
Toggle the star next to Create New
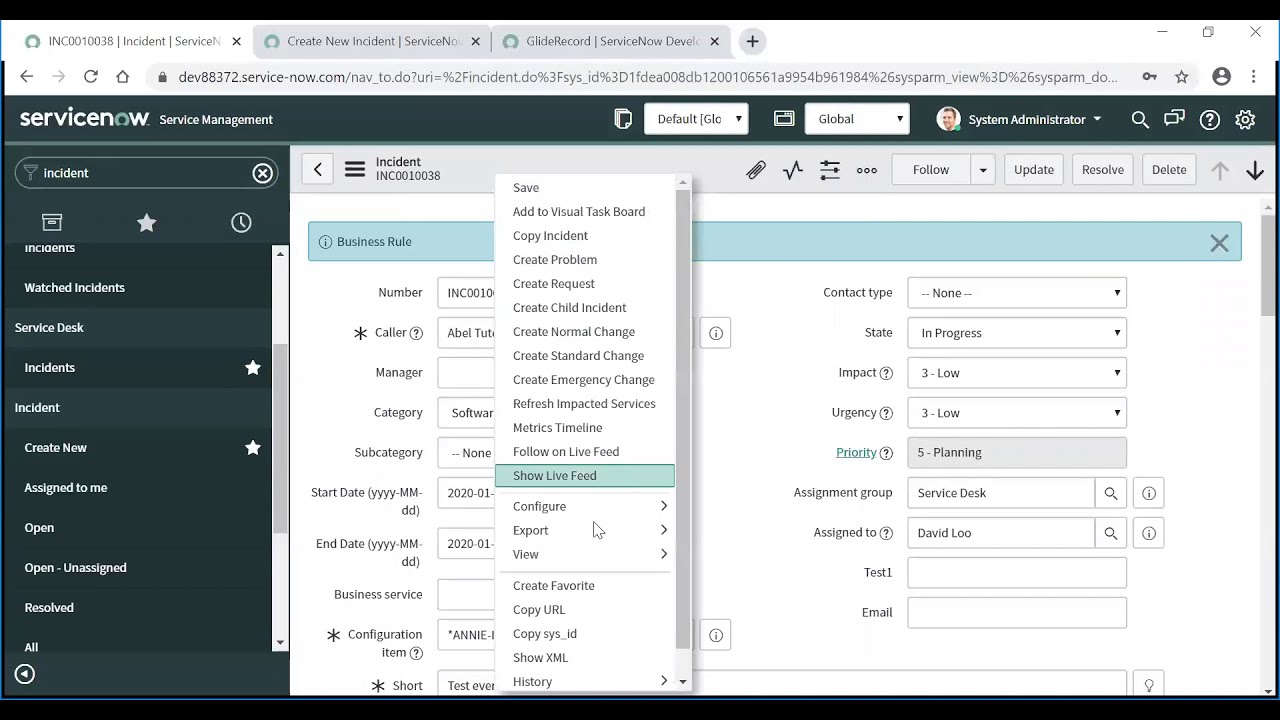pos(253,447)
